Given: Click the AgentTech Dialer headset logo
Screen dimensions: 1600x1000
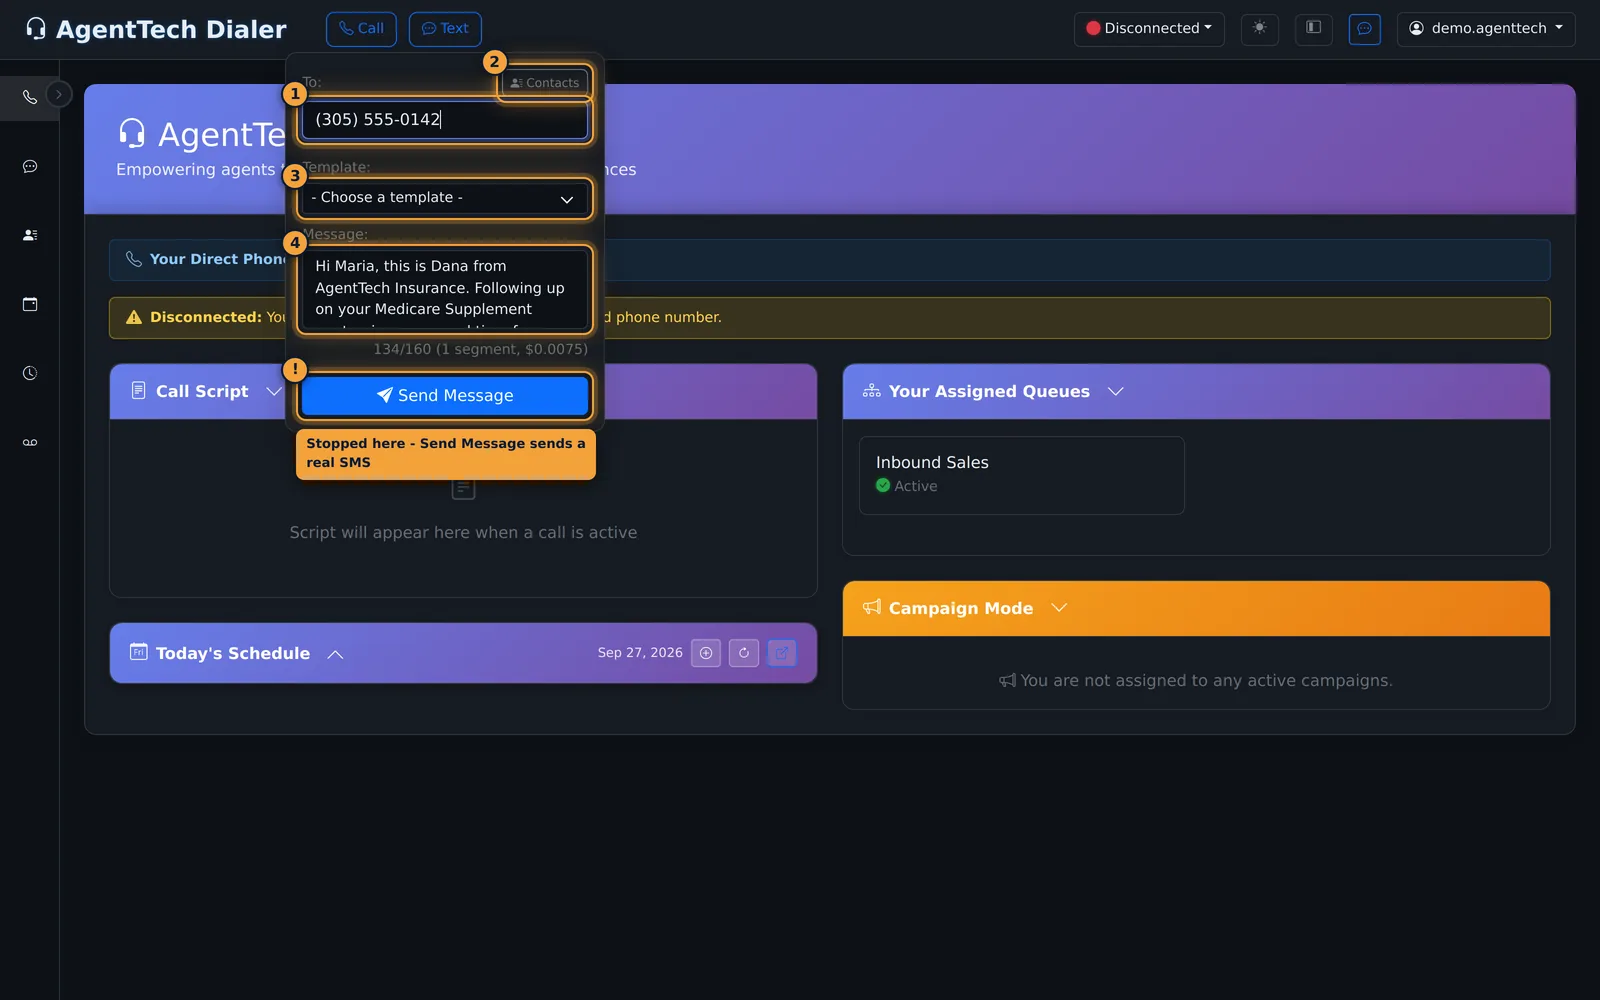Looking at the screenshot, I should tap(36, 29).
